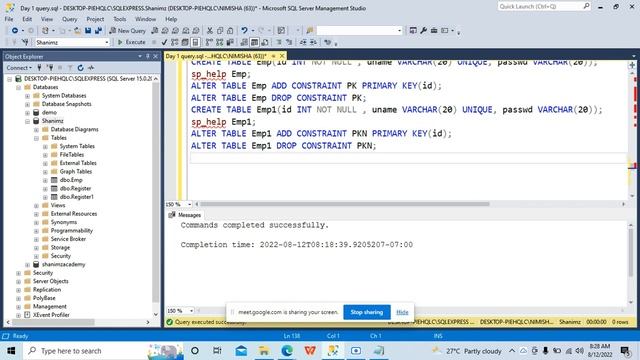640x360 pixels.
Task: Click the Increase Indent icon
Action: (313, 42)
